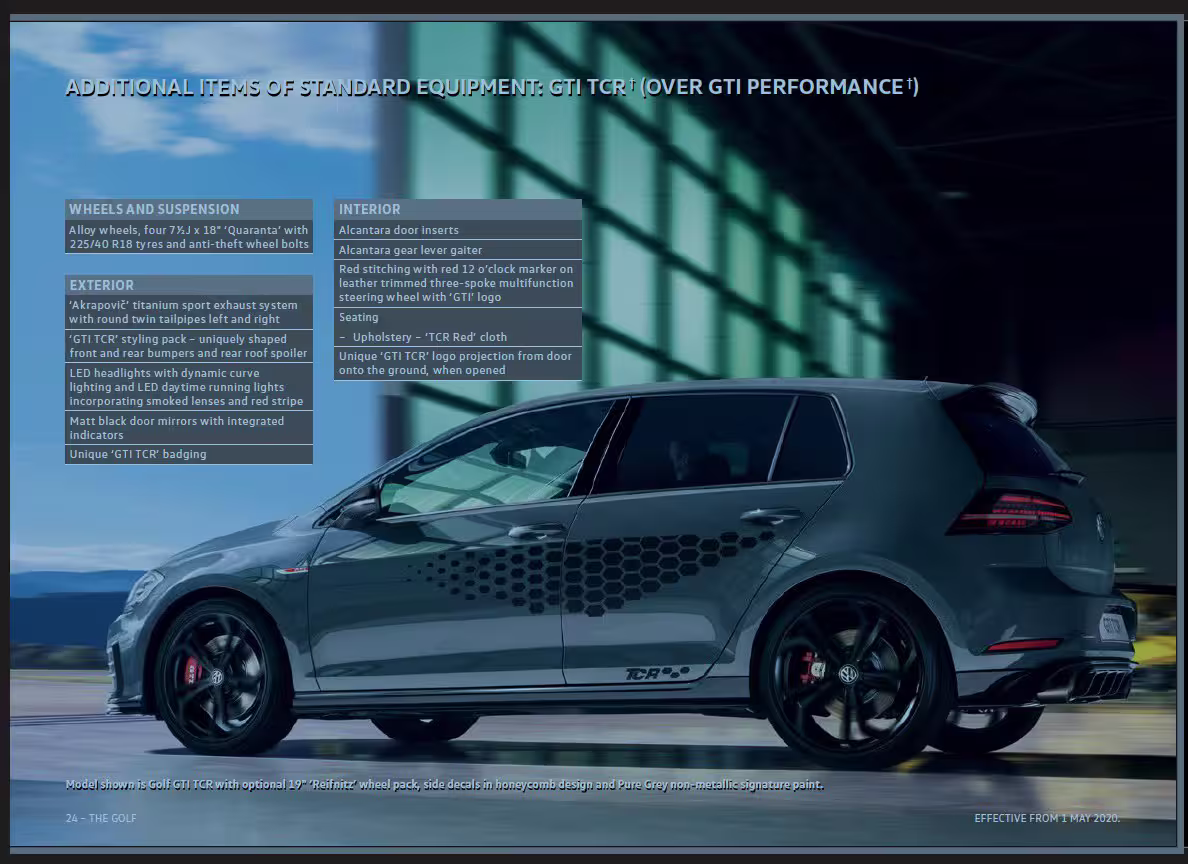
Task: Click the TCR decal on the car's side sill
Action: click(657, 673)
